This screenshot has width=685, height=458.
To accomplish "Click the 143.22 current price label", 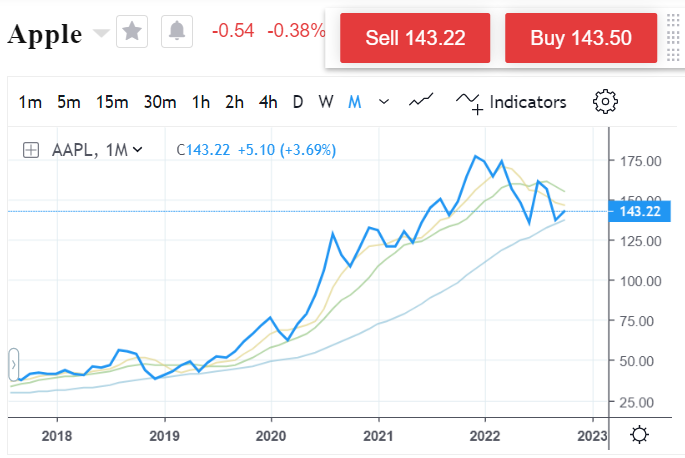I will 640,212.
